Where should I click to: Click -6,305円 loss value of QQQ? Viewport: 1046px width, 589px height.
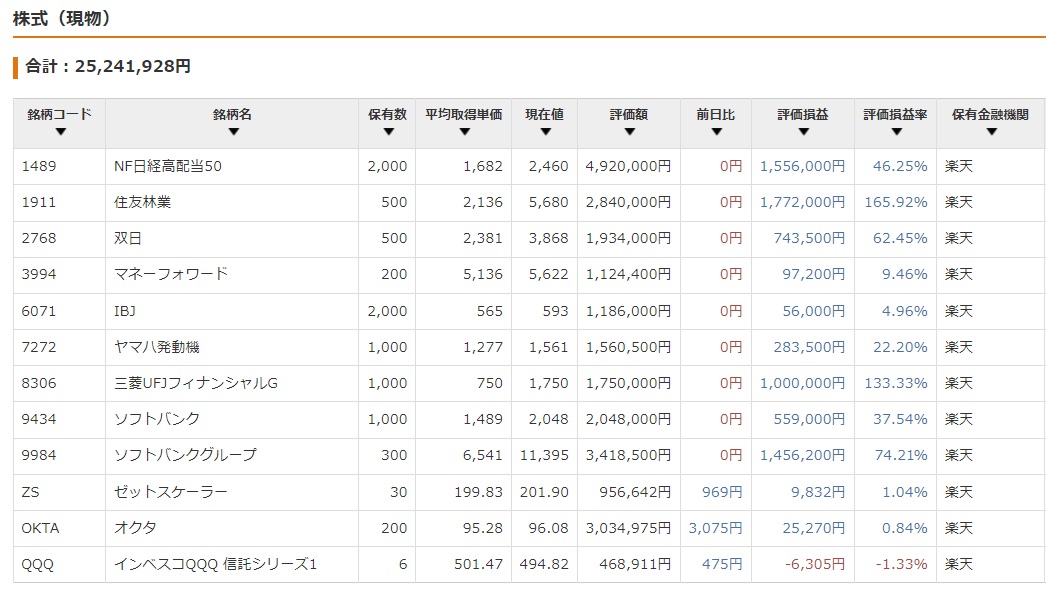815,564
